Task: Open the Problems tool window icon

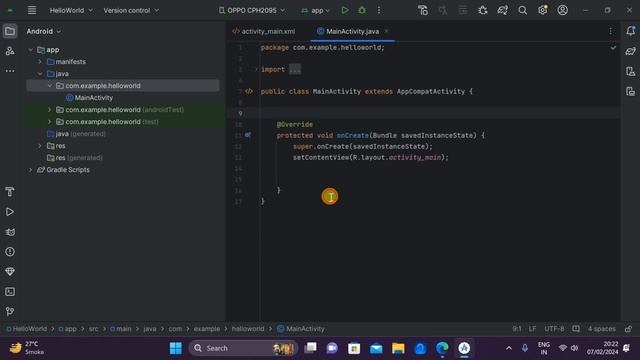Action: [x=10, y=251]
